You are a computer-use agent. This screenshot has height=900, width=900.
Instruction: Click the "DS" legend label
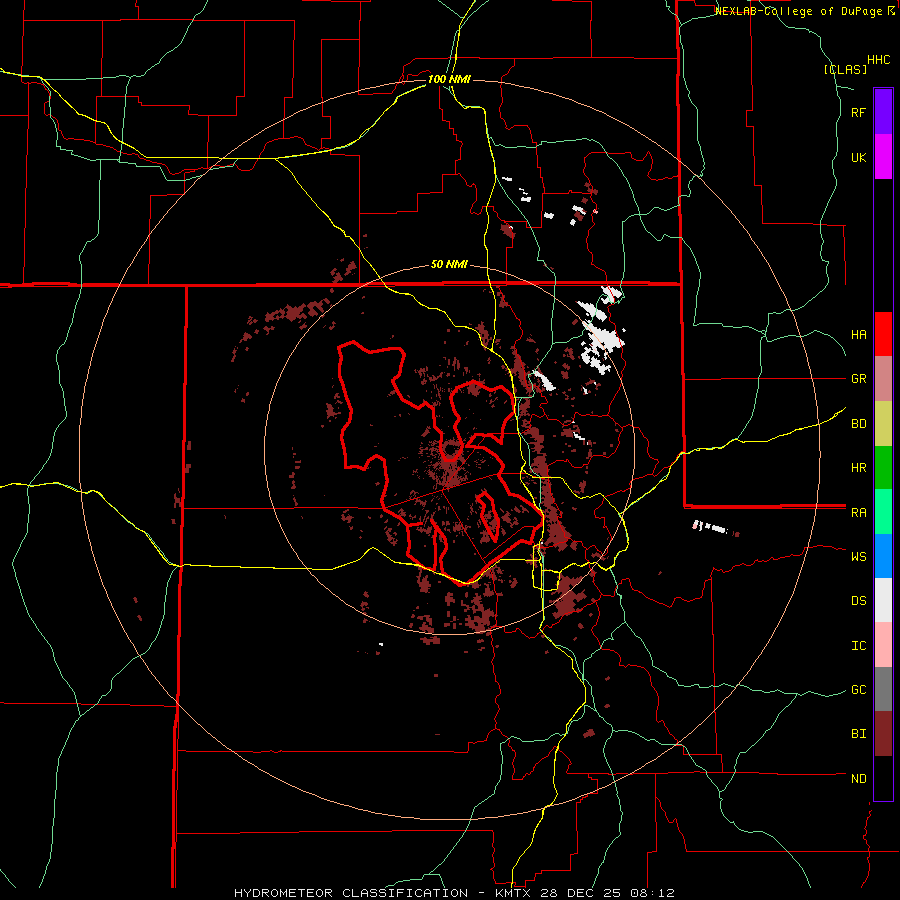click(x=858, y=601)
